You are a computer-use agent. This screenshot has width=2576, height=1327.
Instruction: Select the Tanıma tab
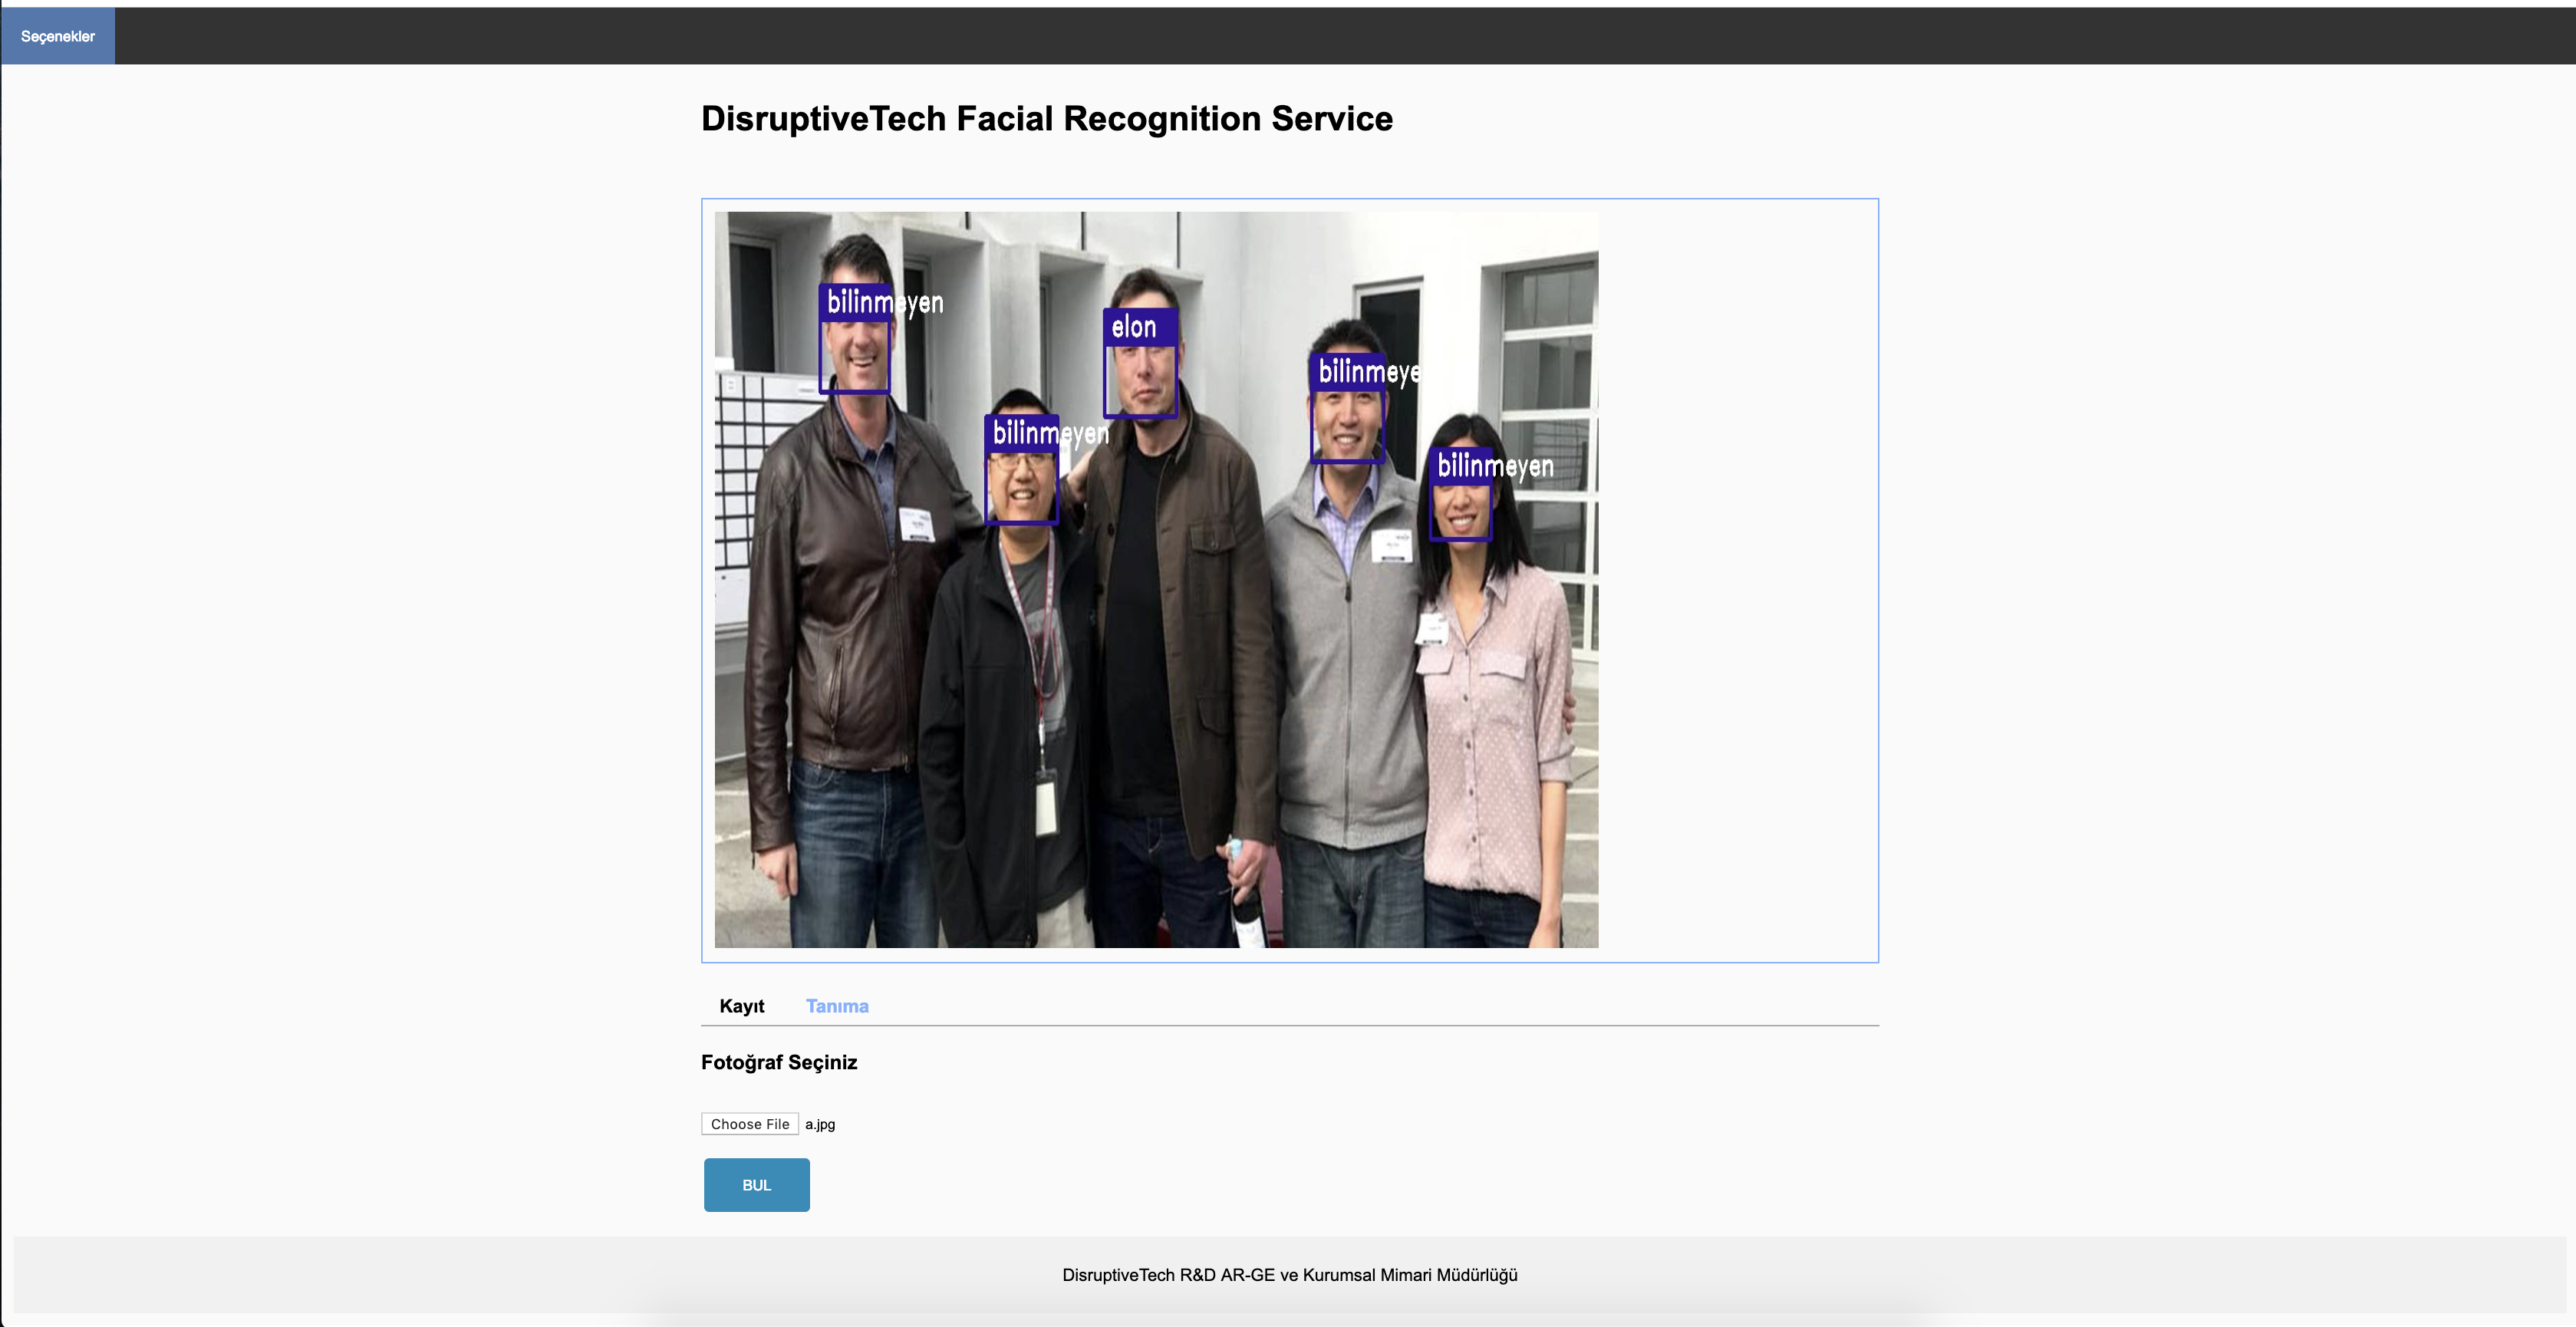pyautogui.click(x=837, y=1006)
